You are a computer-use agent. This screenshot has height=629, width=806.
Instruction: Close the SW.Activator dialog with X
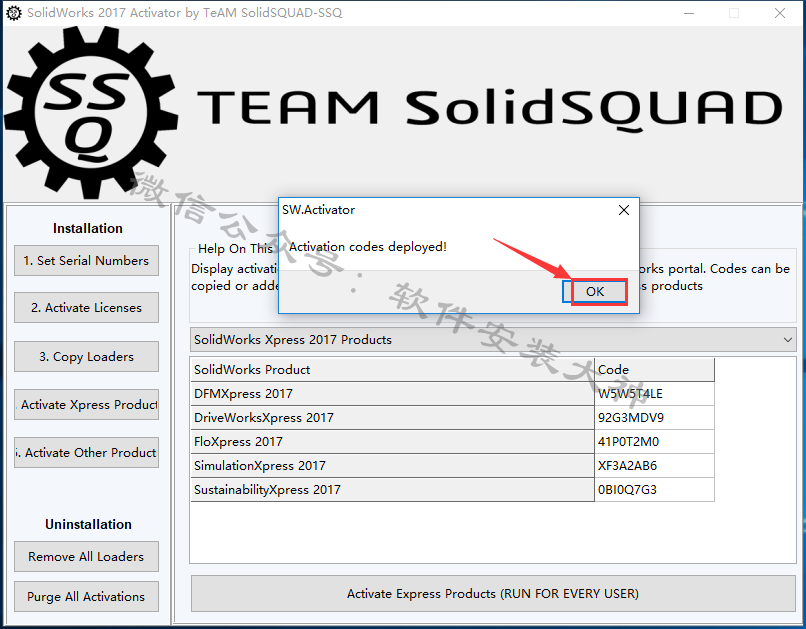[624, 210]
